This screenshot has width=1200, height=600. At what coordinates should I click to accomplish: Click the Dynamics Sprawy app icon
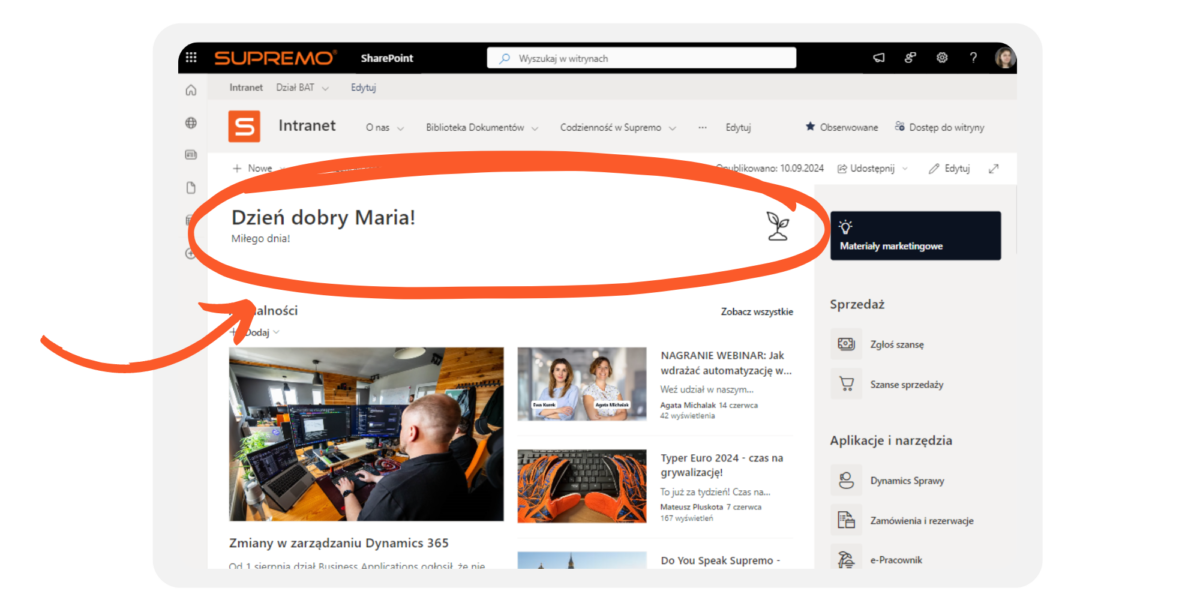coord(846,481)
